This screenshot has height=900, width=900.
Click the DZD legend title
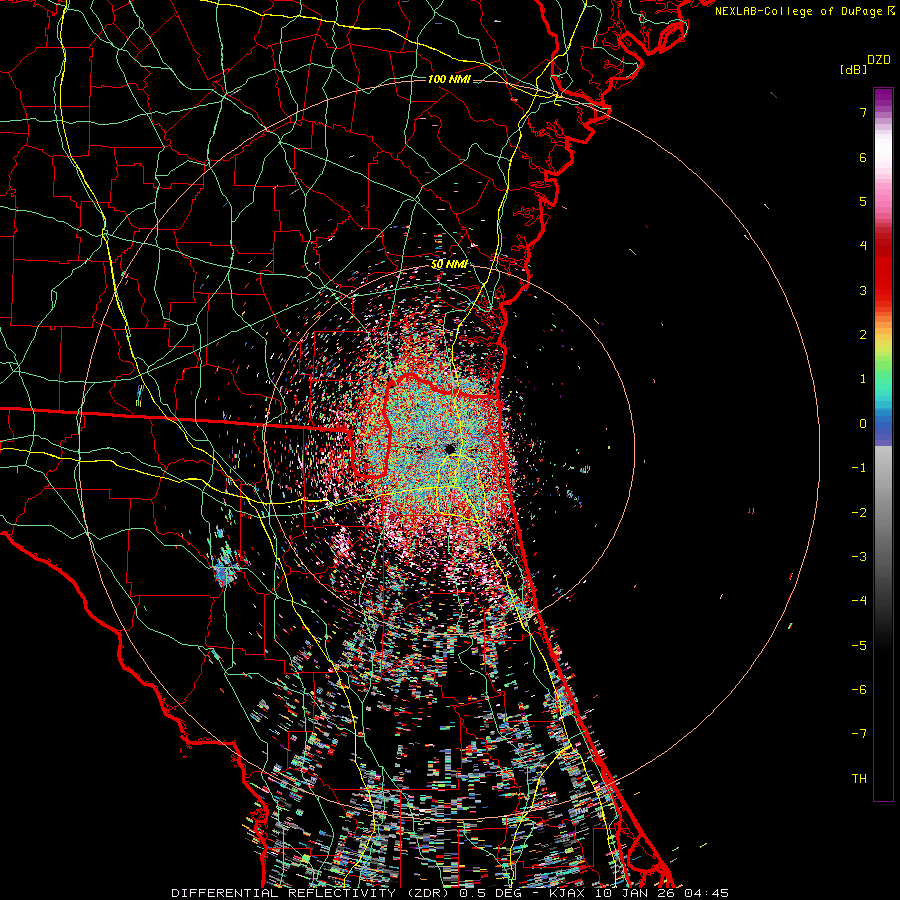(x=879, y=60)
